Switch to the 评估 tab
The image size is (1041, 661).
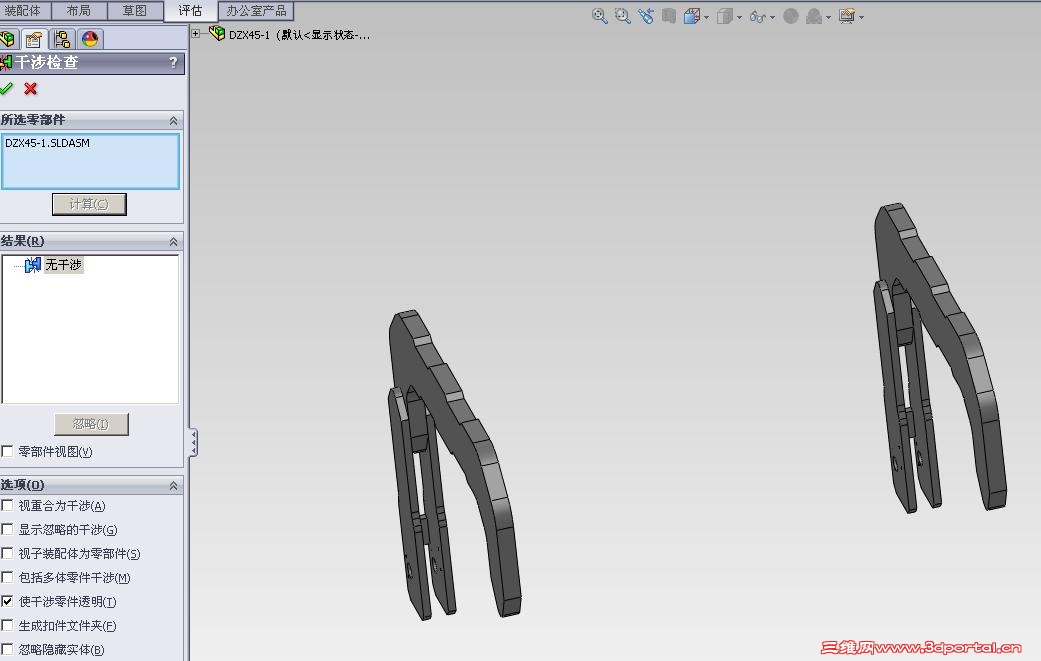tap(191, 11)
